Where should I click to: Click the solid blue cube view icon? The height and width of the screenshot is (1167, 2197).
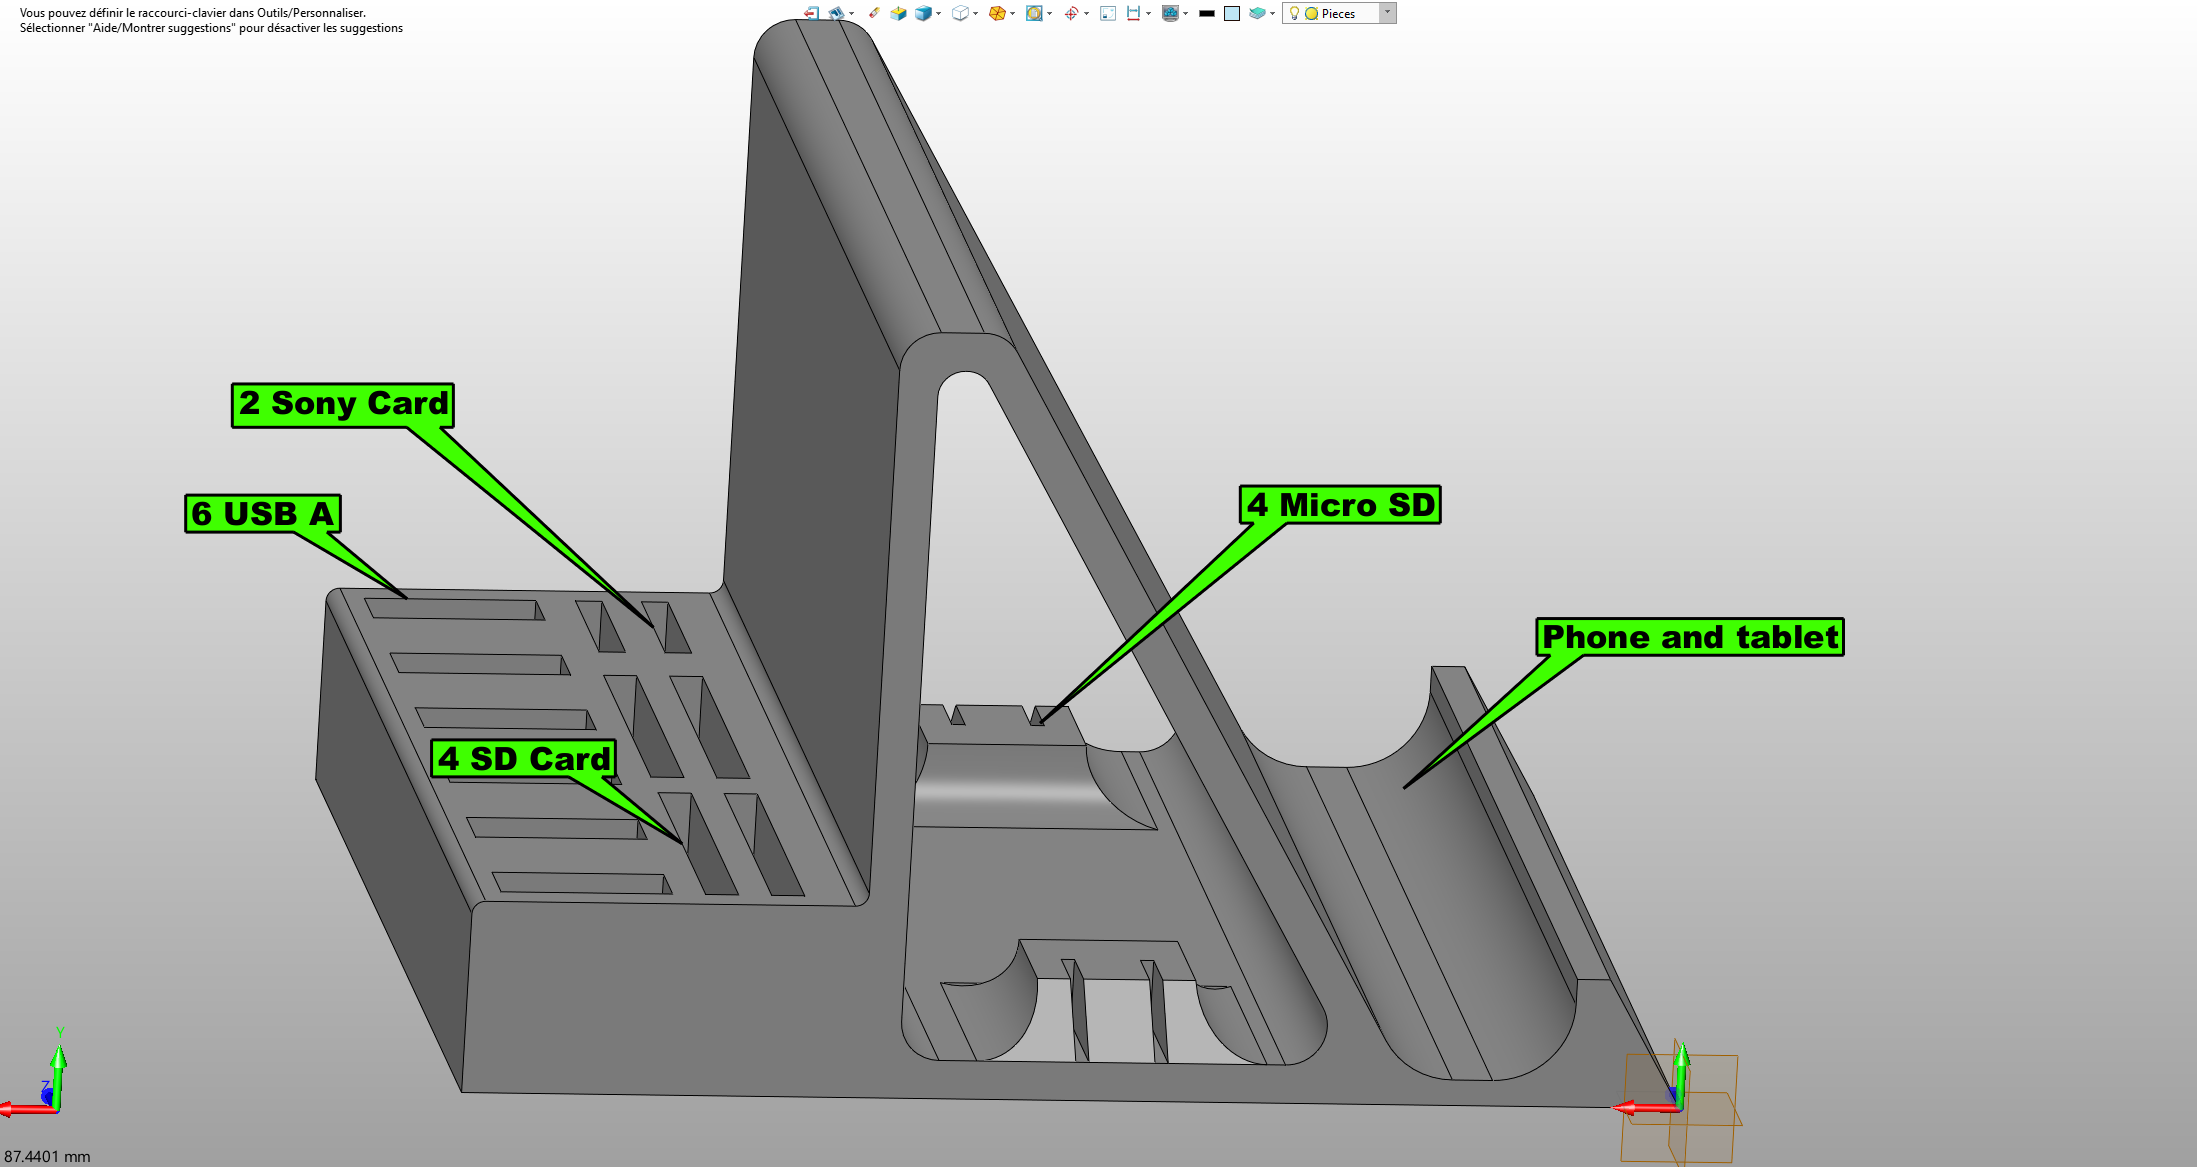(x=923, y=13)
